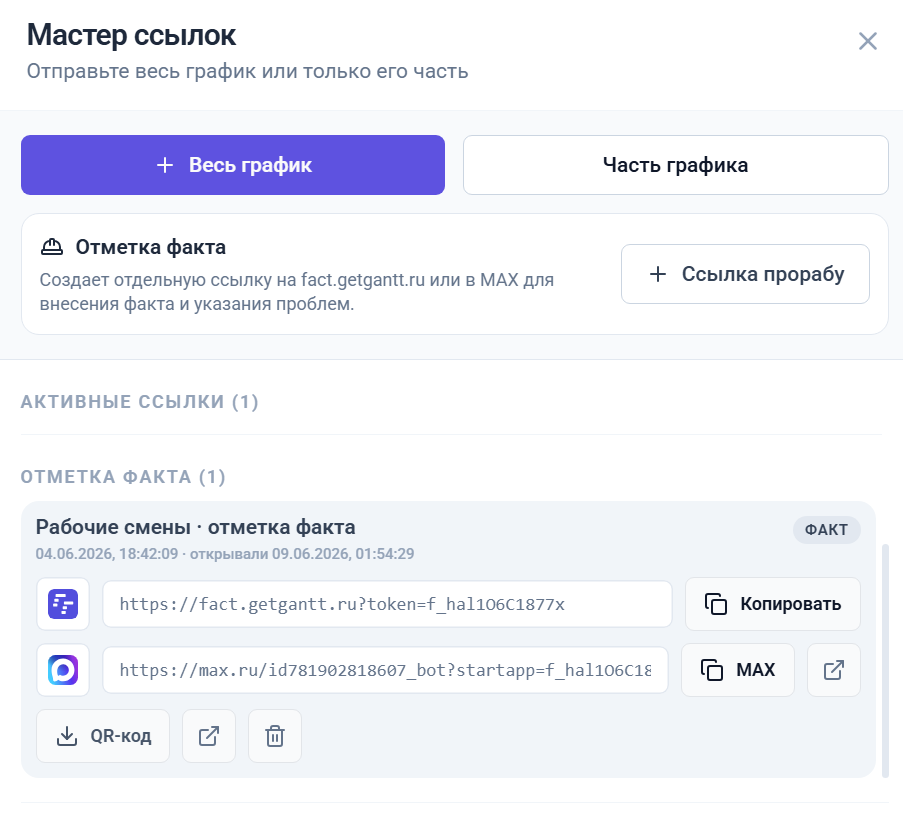Copy the fact link with Копировать
The height and width of the screenshot is (819, 903).
(x=773, y=604)
